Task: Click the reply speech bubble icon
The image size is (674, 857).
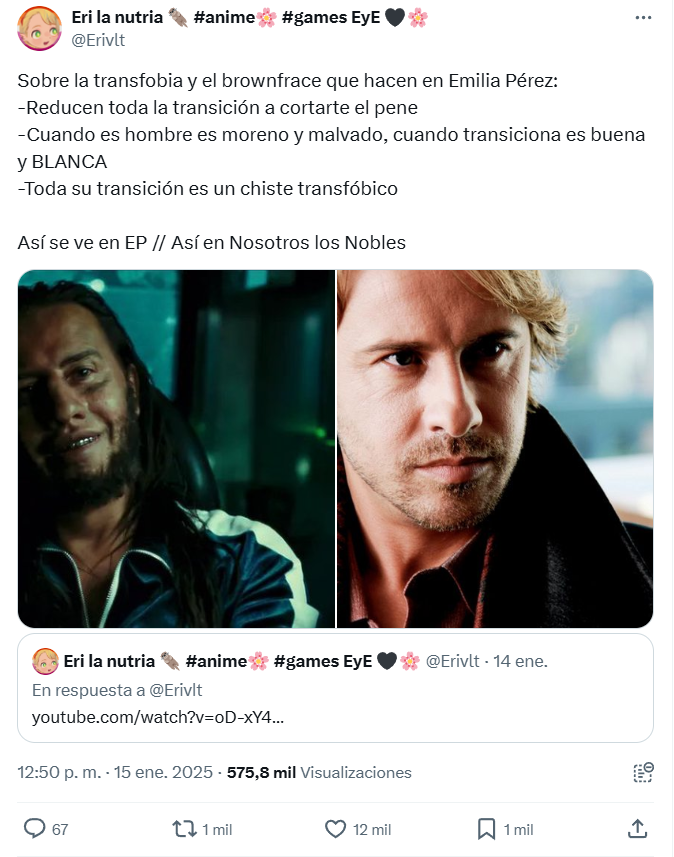Action: [34, 829]
